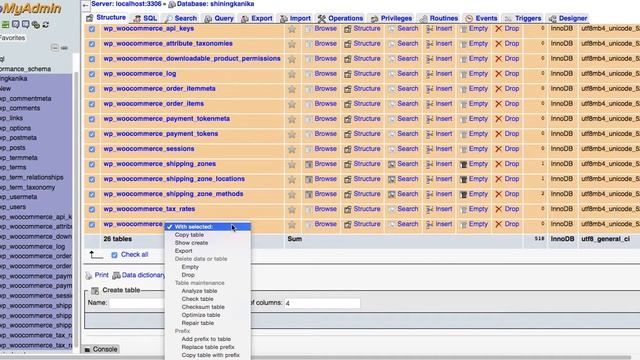640x360 pixels.
Task: Uncheck the wp_woocommerce_order_itemmeta checkbox
Action: click(x=92, y=89)
